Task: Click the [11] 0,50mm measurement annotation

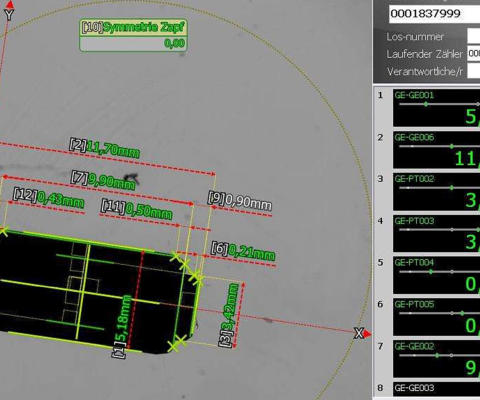Action: click(x=137, y=210)
